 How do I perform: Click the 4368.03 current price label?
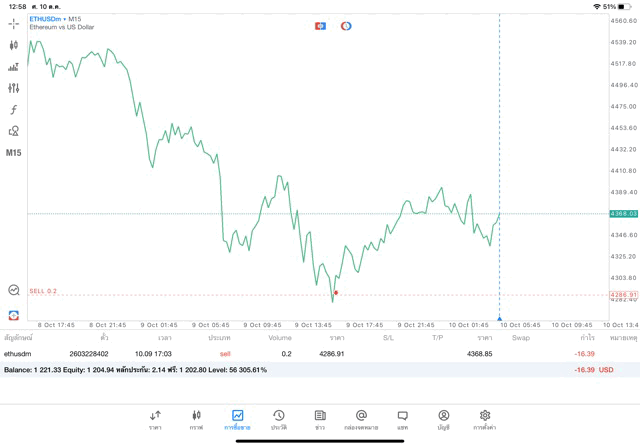(623, 213)
